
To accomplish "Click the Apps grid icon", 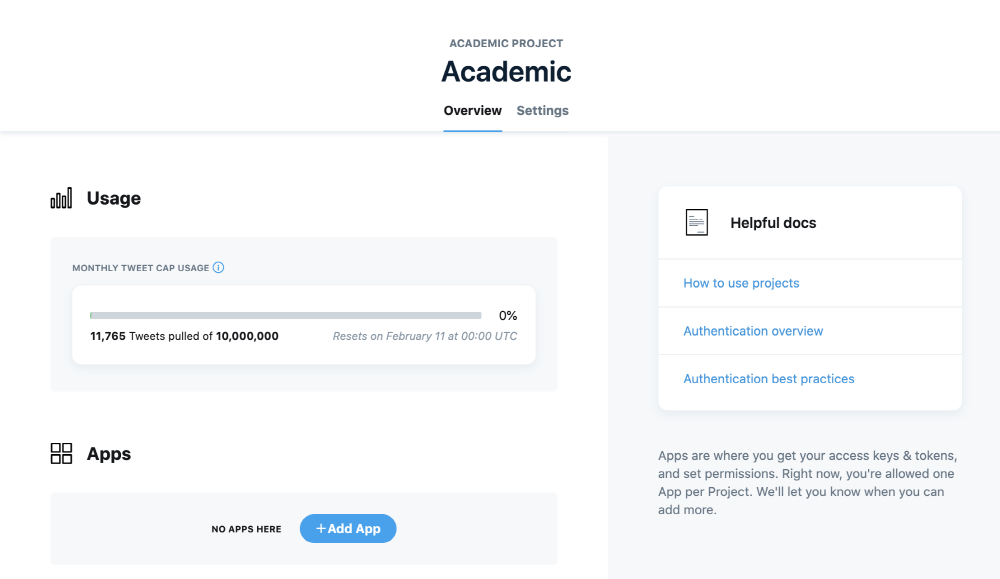I will click(x=61, y=454).
